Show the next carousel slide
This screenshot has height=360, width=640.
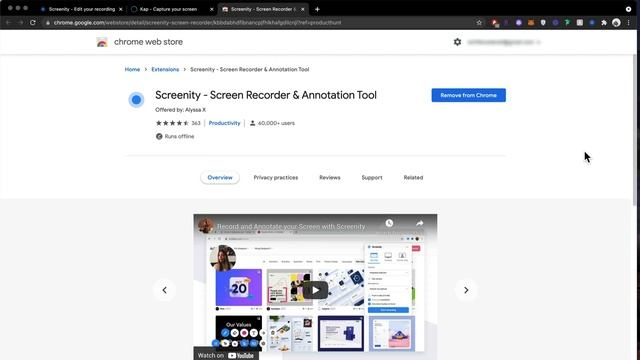(466, 290)
